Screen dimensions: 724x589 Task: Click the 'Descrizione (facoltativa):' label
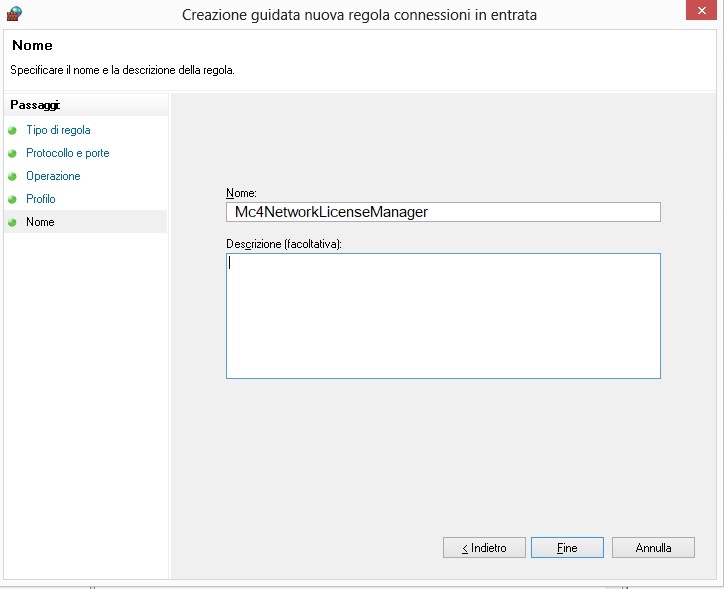(284, 243)
